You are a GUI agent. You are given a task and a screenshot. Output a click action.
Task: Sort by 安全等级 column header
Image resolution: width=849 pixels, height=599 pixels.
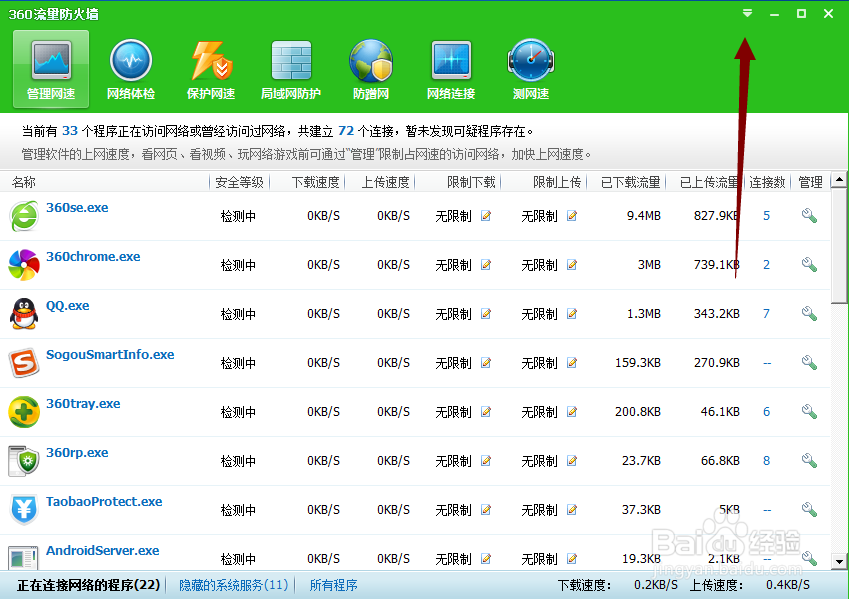239,183
